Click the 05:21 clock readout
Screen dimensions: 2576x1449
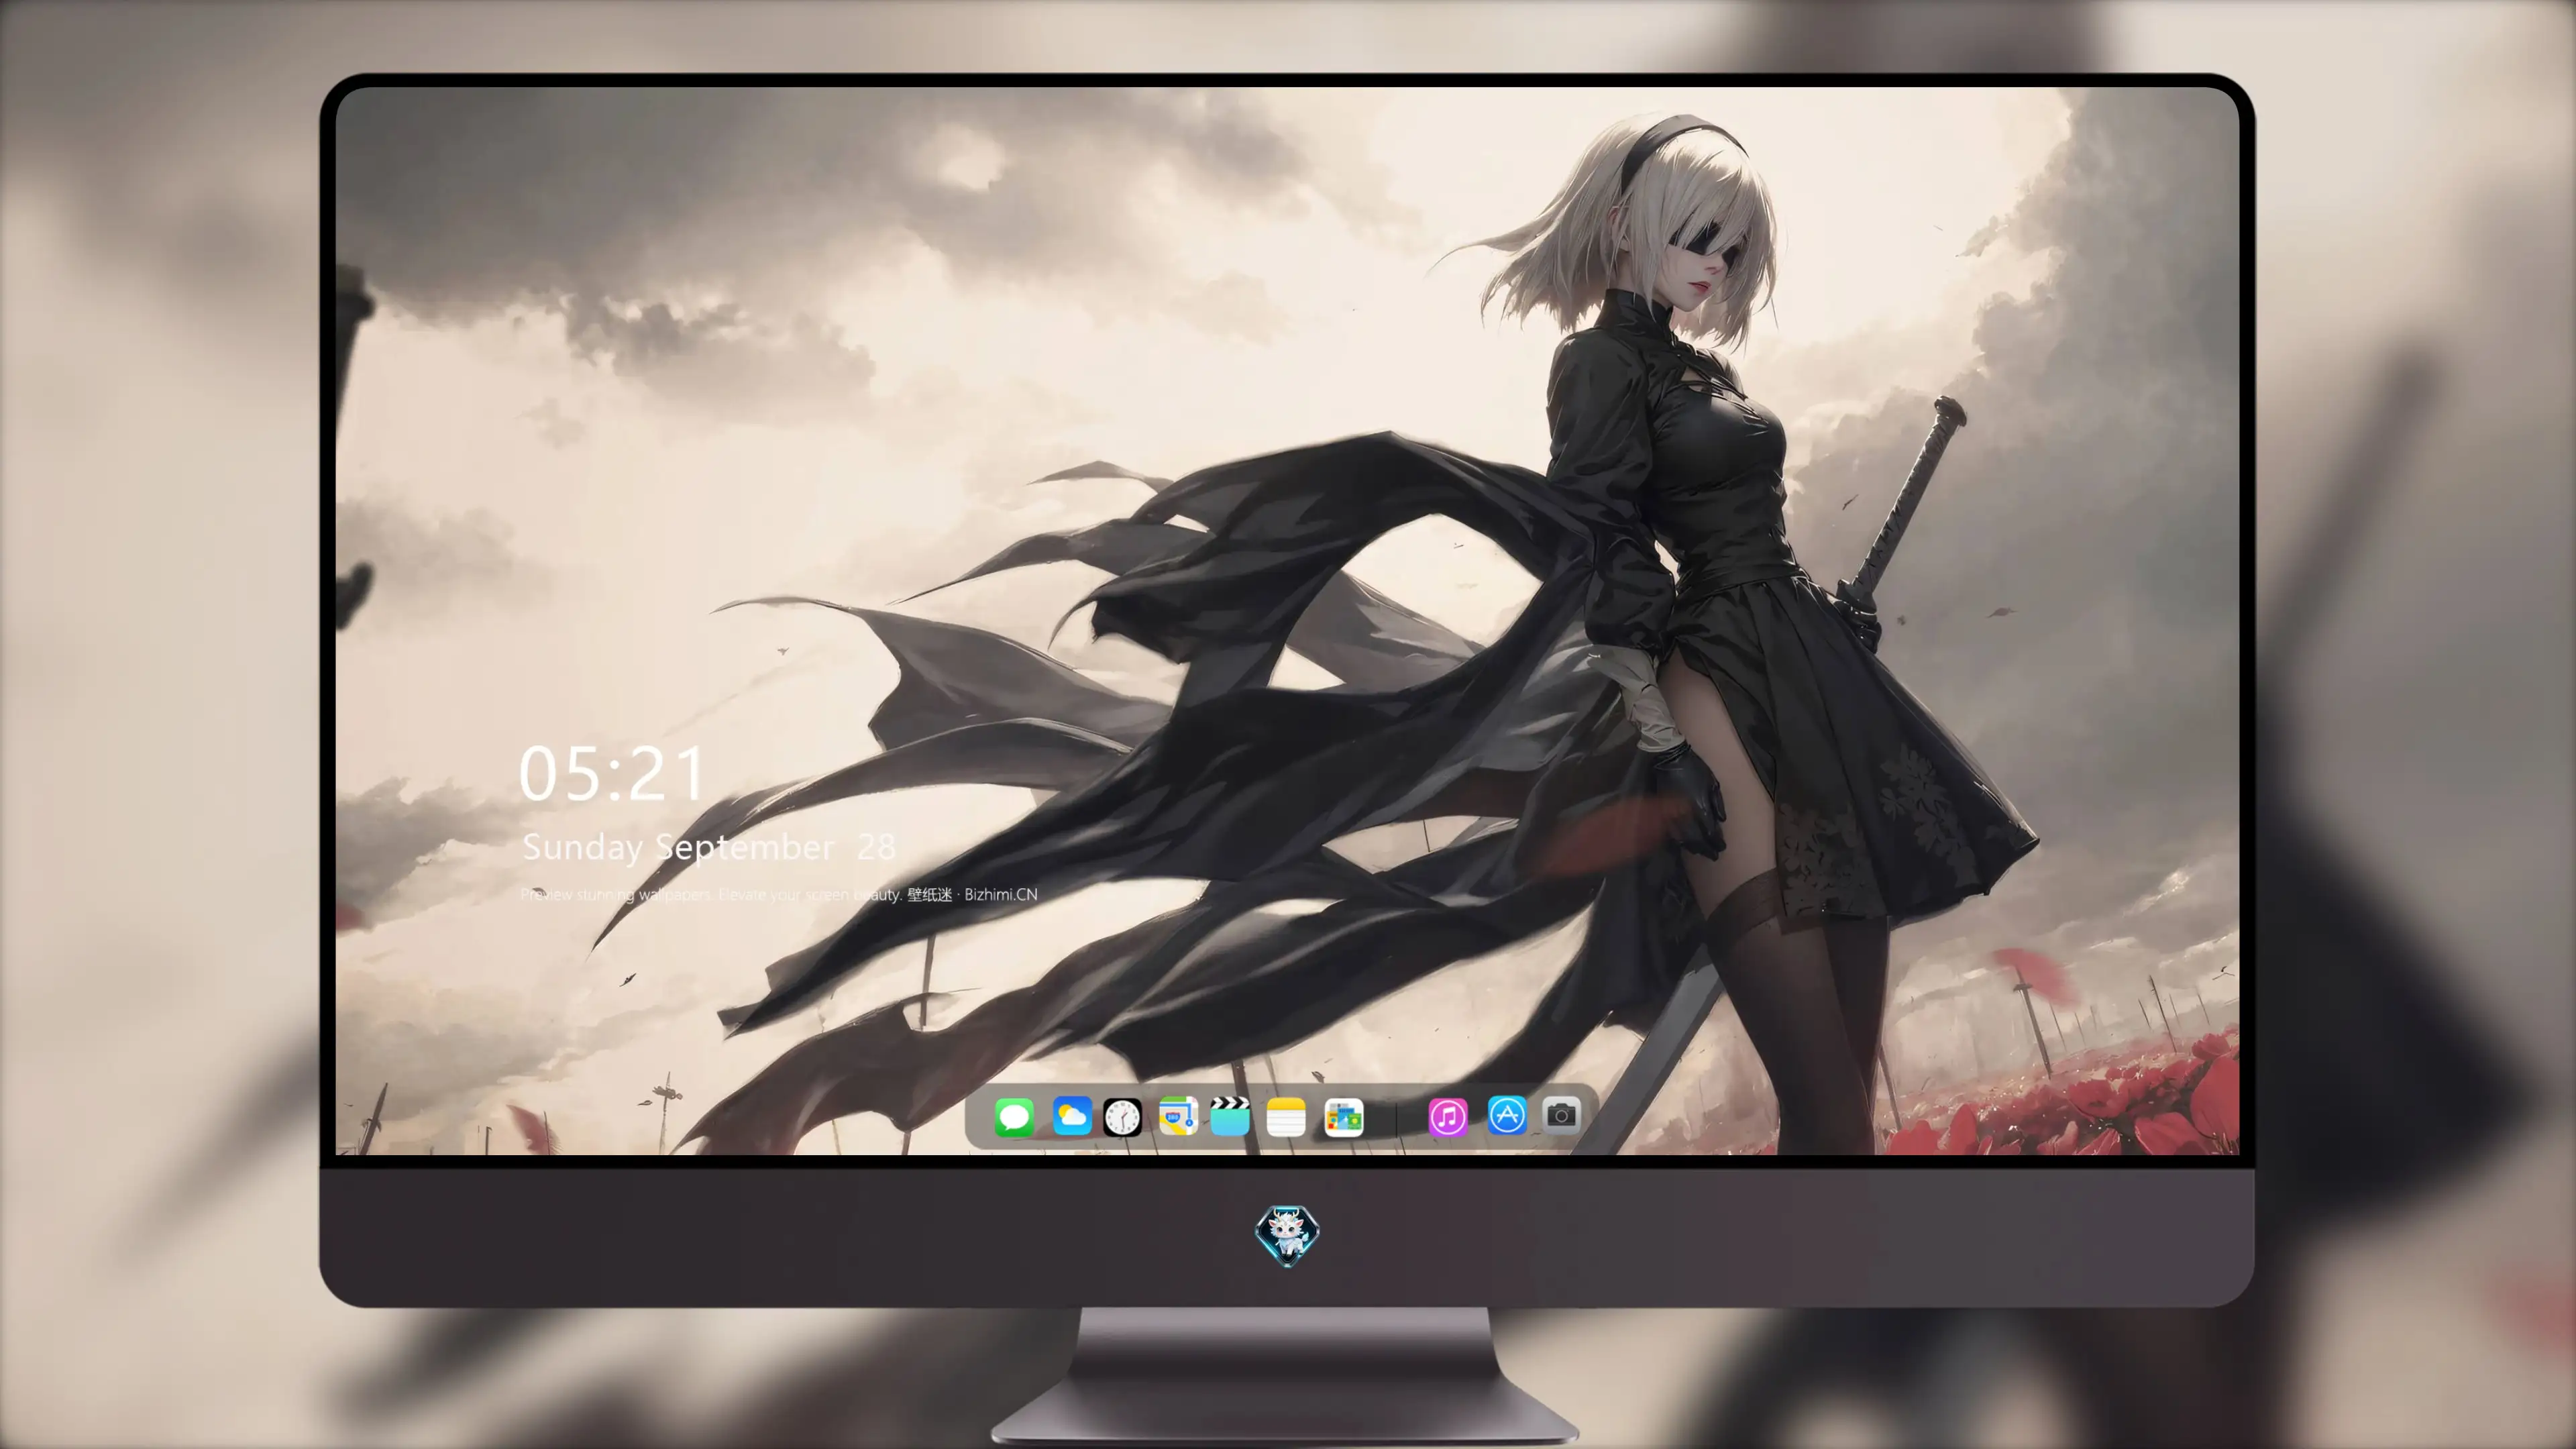[x=612, y=773]
